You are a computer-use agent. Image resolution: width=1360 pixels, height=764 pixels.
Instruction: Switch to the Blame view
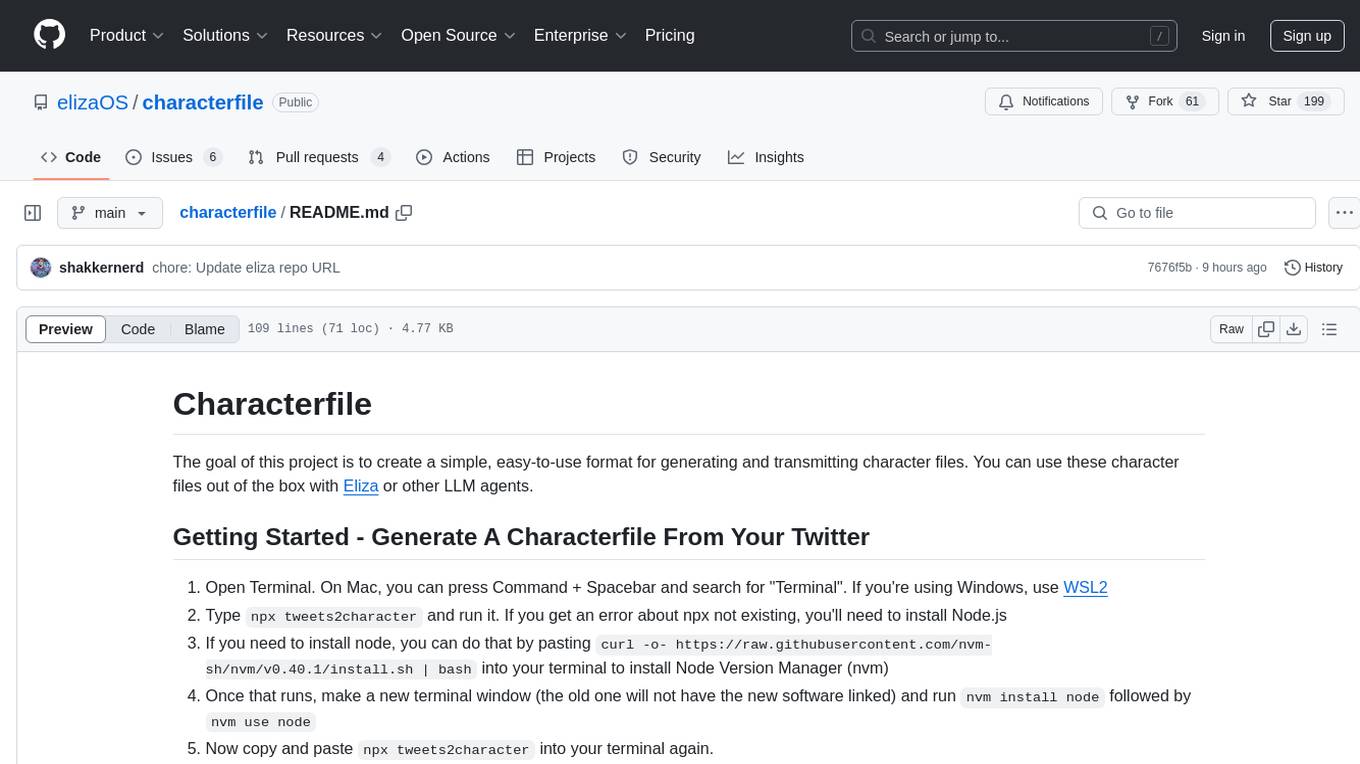204,329
